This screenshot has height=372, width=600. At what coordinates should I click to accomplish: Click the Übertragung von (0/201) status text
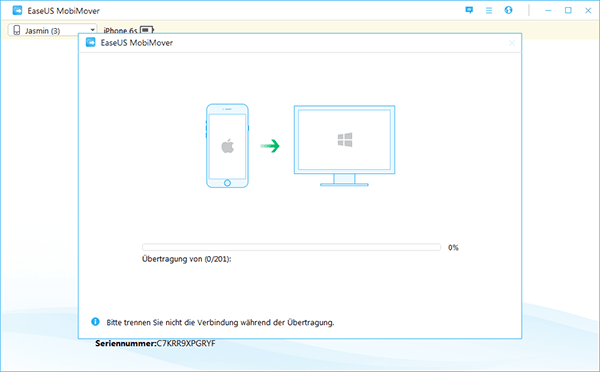point(187,259)
